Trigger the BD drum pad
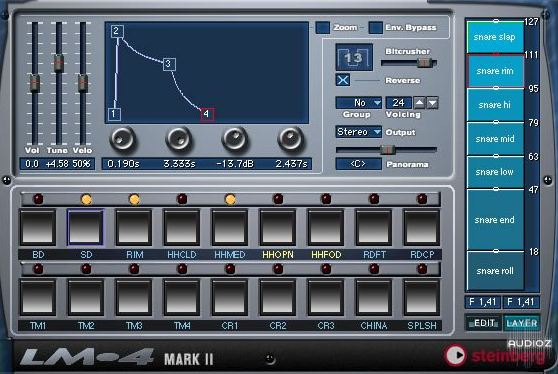The image size is (558, 374). coord(38,227)
